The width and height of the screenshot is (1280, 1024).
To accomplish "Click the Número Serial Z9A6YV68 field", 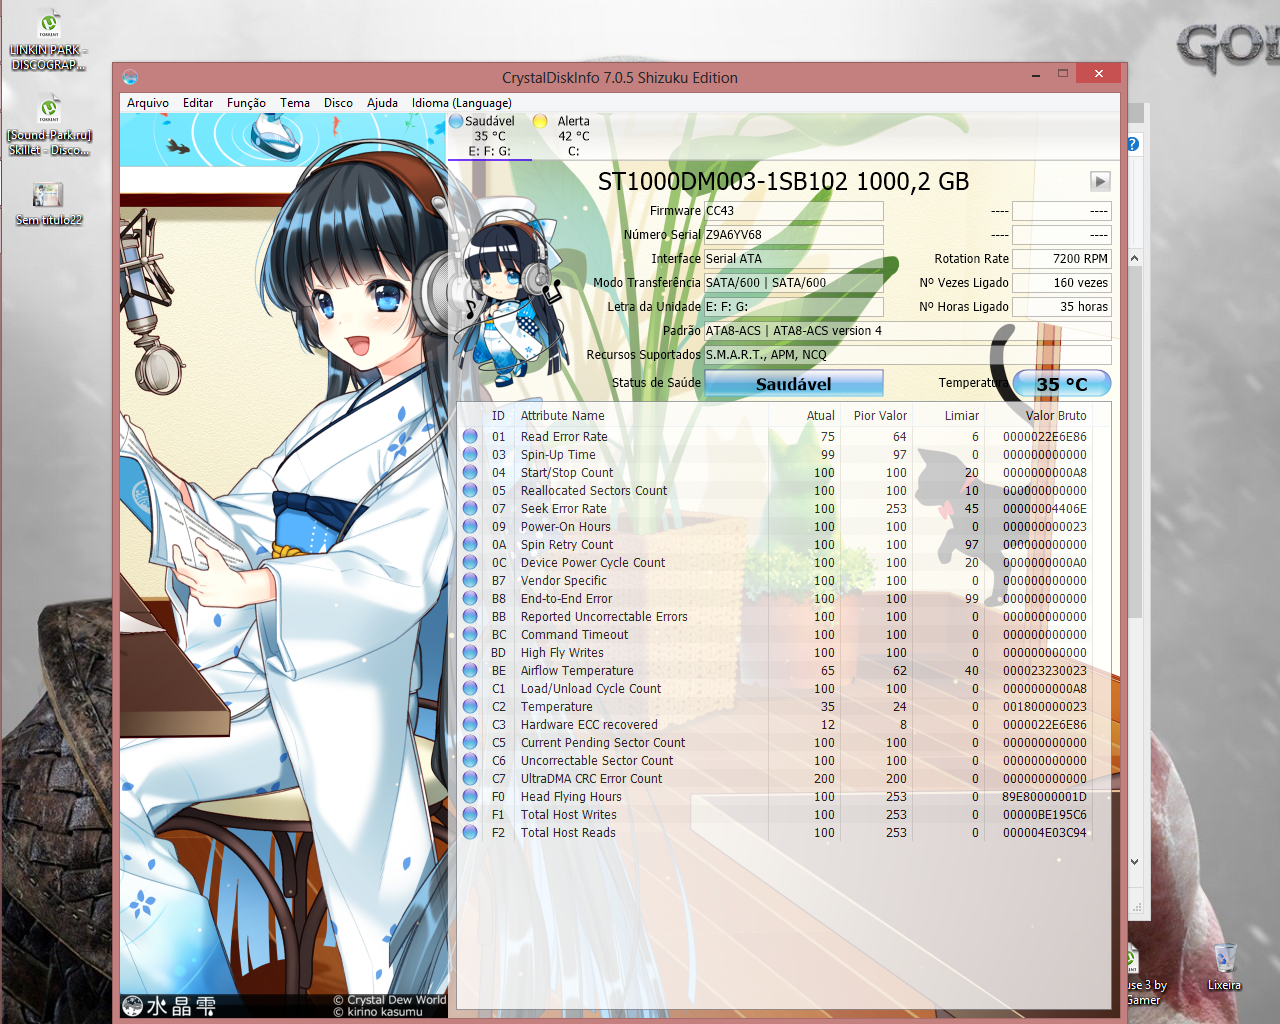I will click(x=794, y=235).
